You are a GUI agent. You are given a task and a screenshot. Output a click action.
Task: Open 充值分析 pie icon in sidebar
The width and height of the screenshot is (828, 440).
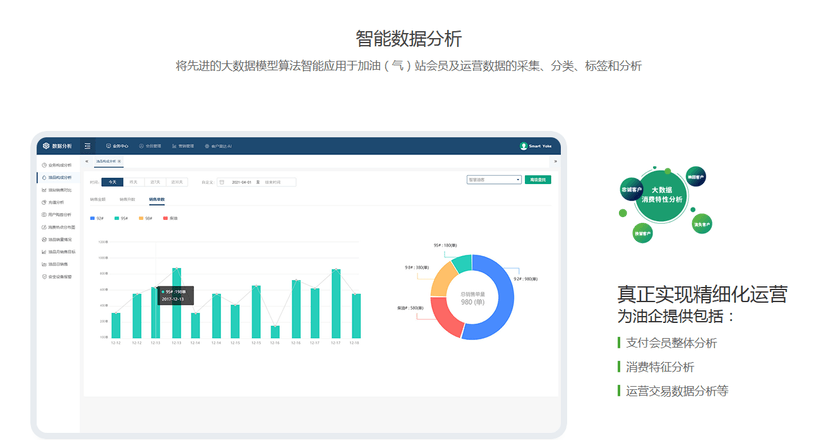click(44, 202)
